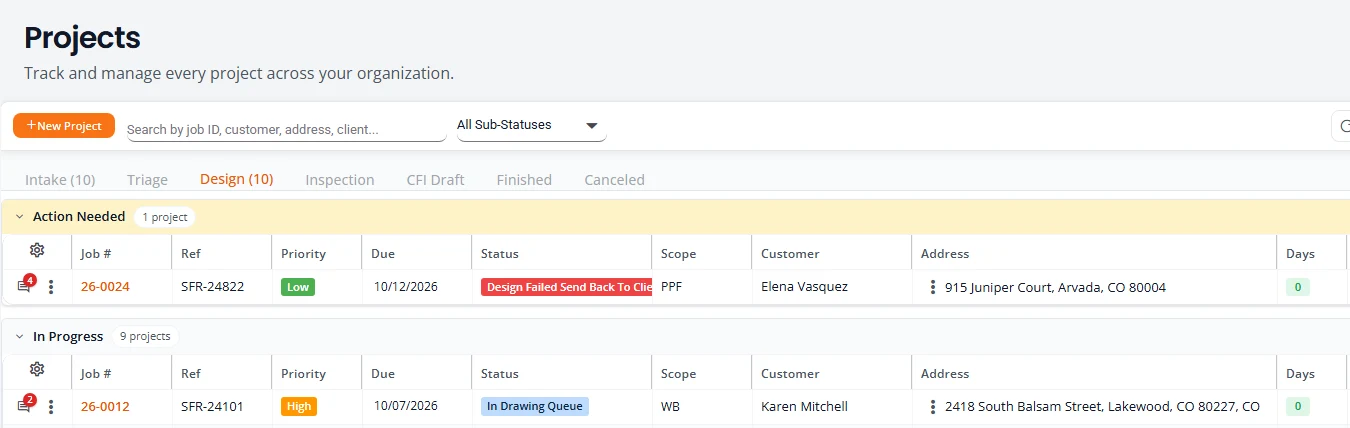The width and height of the screenshot is (1350, 428).
Task: Click customer "Karen Mitchell"
Action: click(804, 407)
